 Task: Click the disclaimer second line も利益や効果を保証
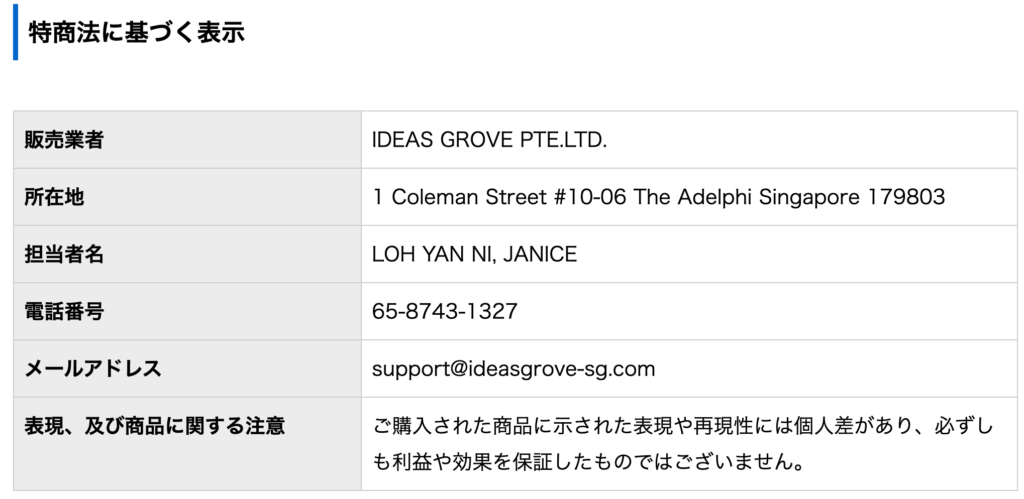tap(588, 463)
